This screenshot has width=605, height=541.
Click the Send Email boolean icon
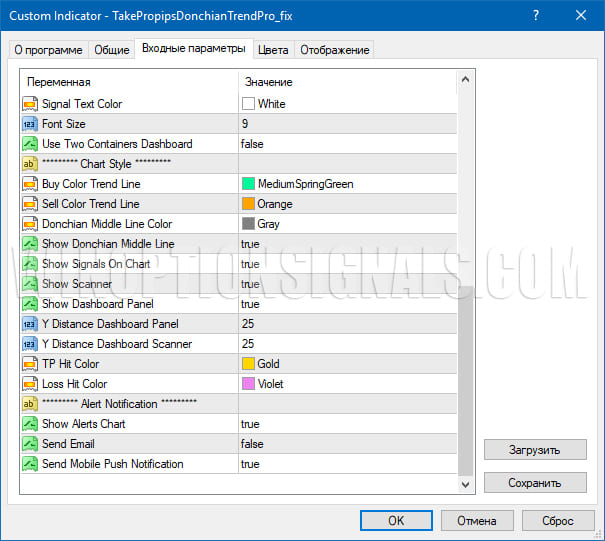pos(30,444)
